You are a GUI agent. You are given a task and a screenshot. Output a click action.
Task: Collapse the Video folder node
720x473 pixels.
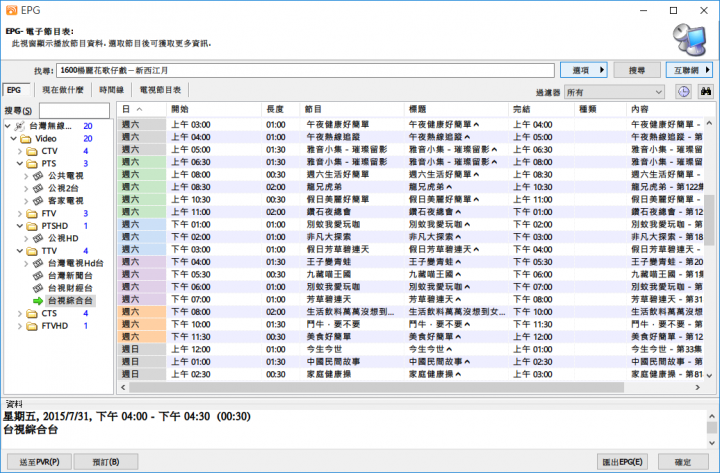click(x=14, y=138)
